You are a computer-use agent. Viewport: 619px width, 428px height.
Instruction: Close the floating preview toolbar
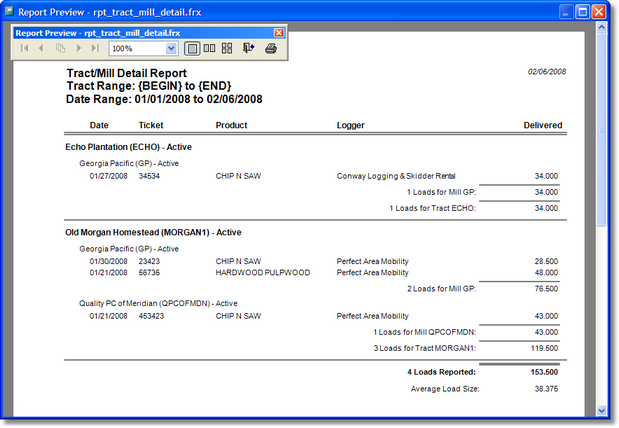coord(279,33)
